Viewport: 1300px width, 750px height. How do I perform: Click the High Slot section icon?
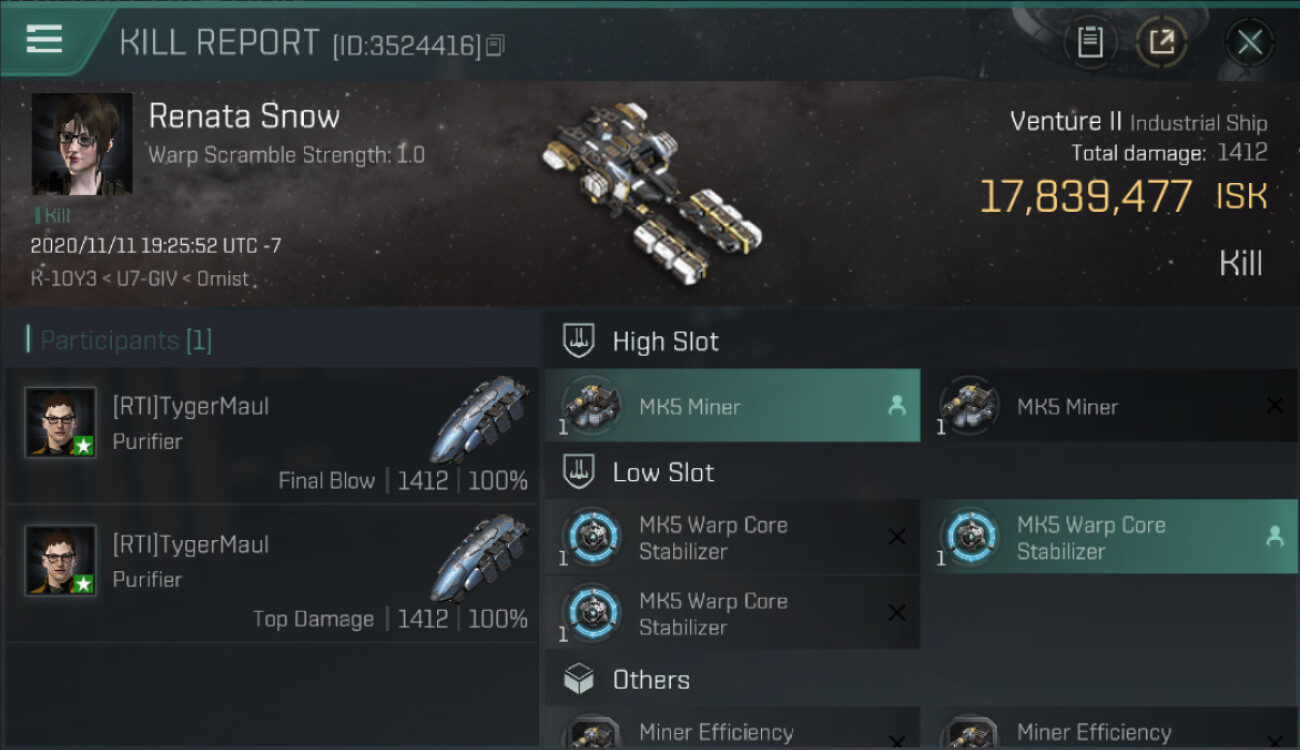pyautogui.click(x=579, y=341)
